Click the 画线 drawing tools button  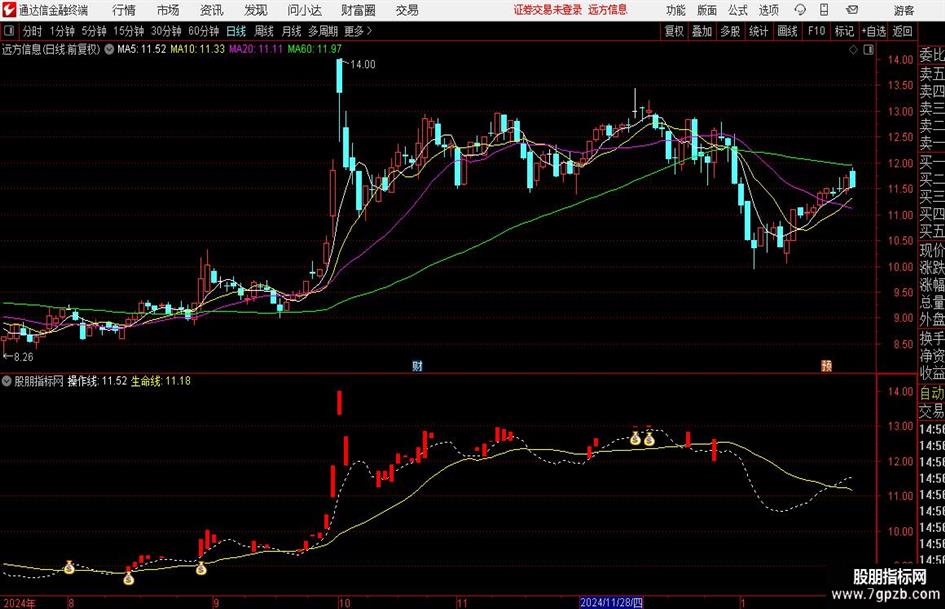[x=788, y=31]
